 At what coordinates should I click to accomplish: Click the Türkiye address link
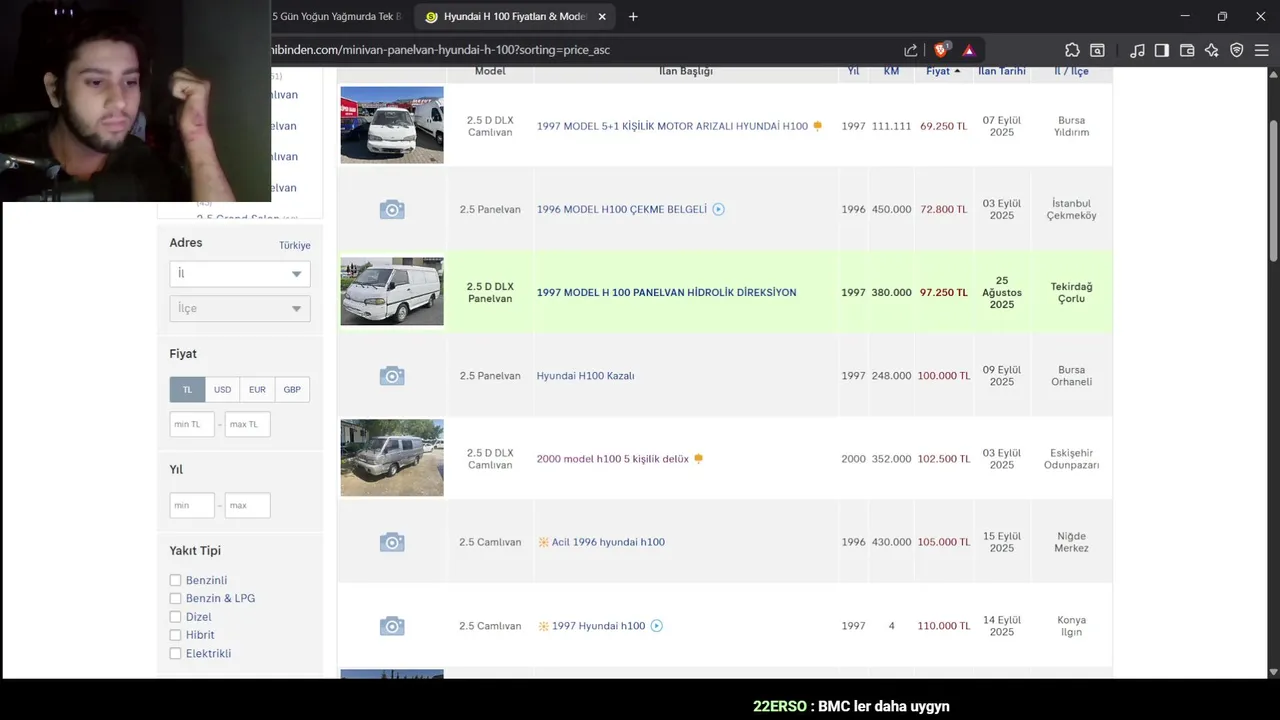pos(294,245)
